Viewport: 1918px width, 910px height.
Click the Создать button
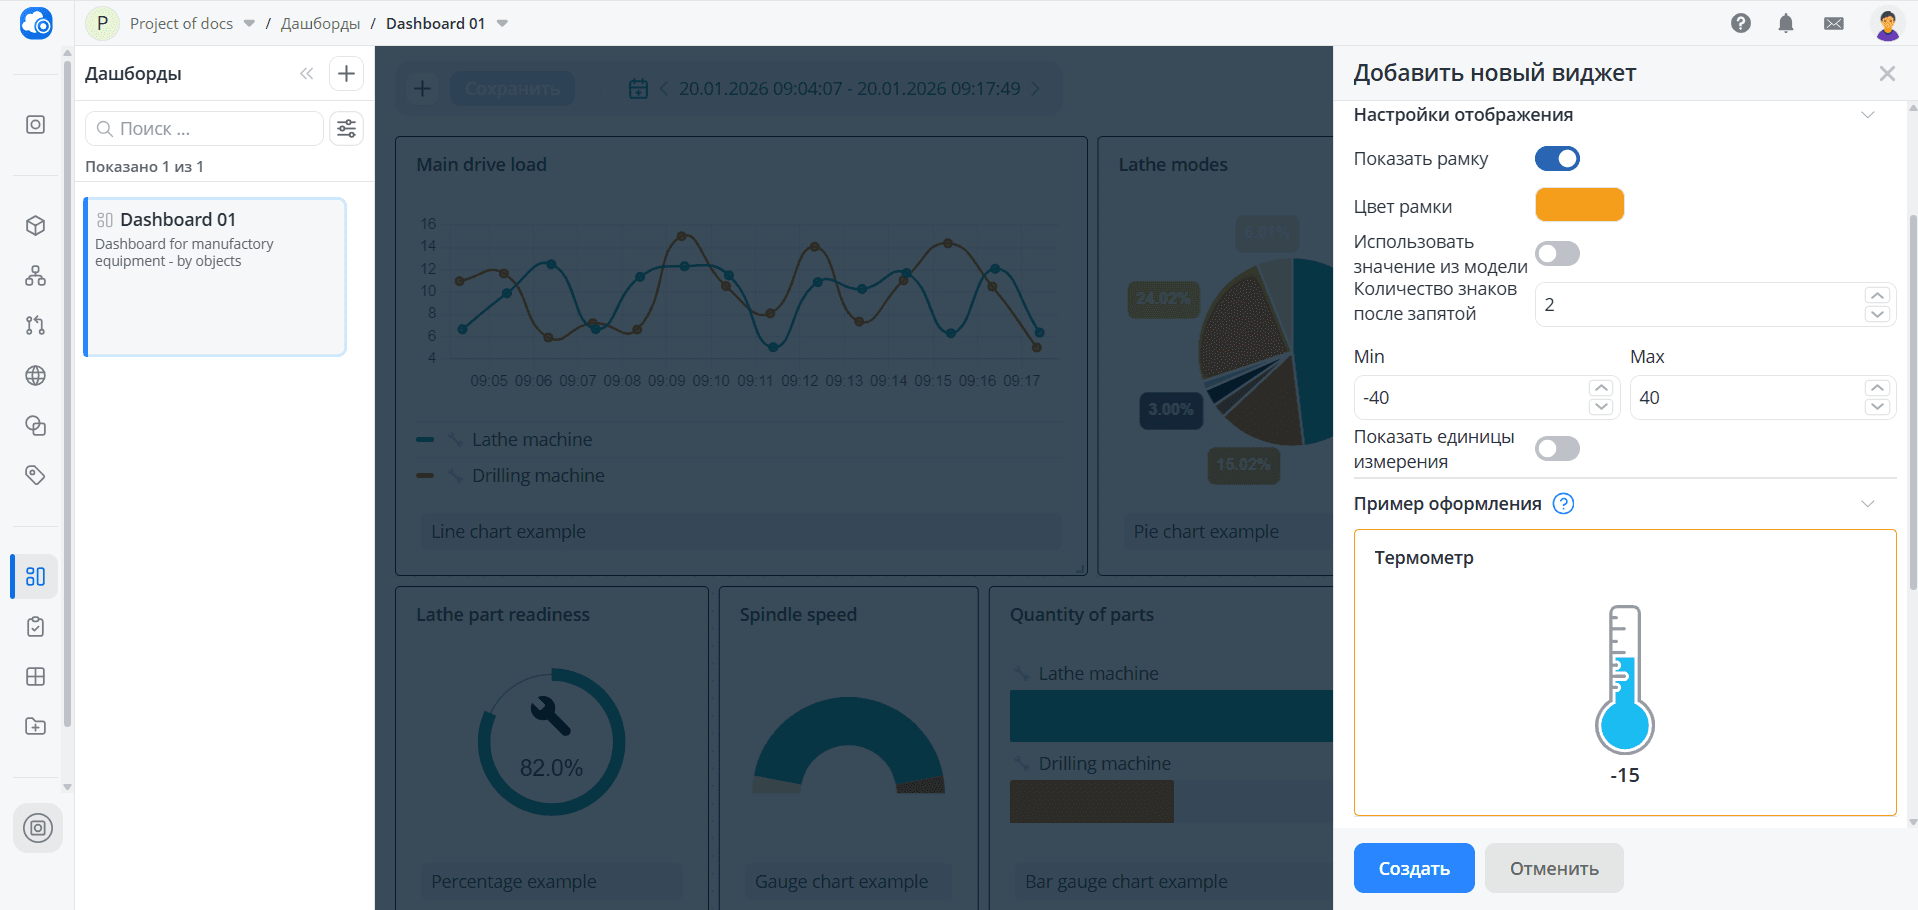coord(1413,868)
